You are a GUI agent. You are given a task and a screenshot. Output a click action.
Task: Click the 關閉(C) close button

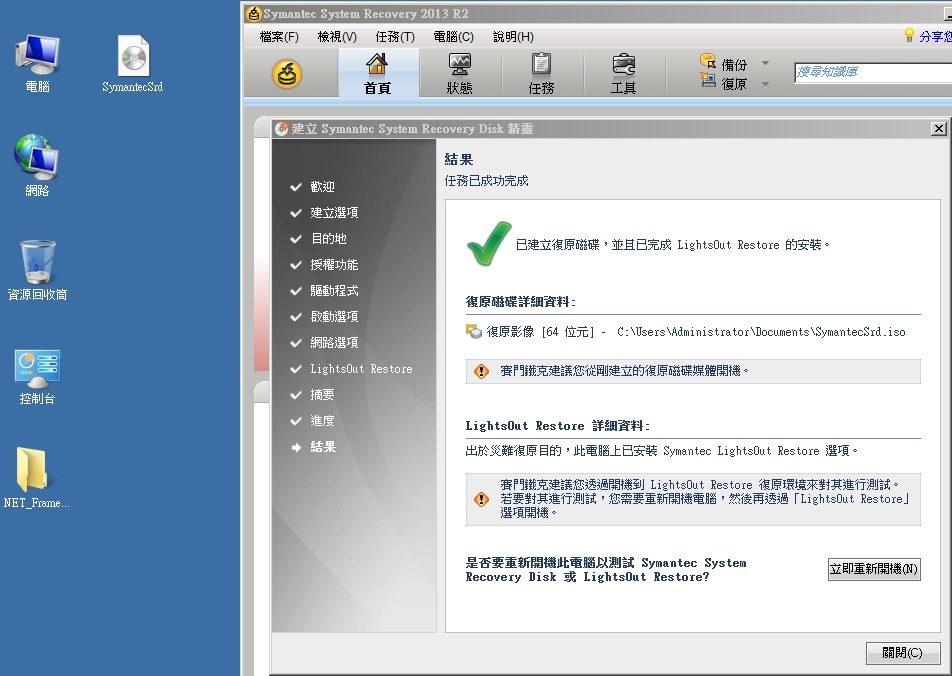(x=902, y=653)
